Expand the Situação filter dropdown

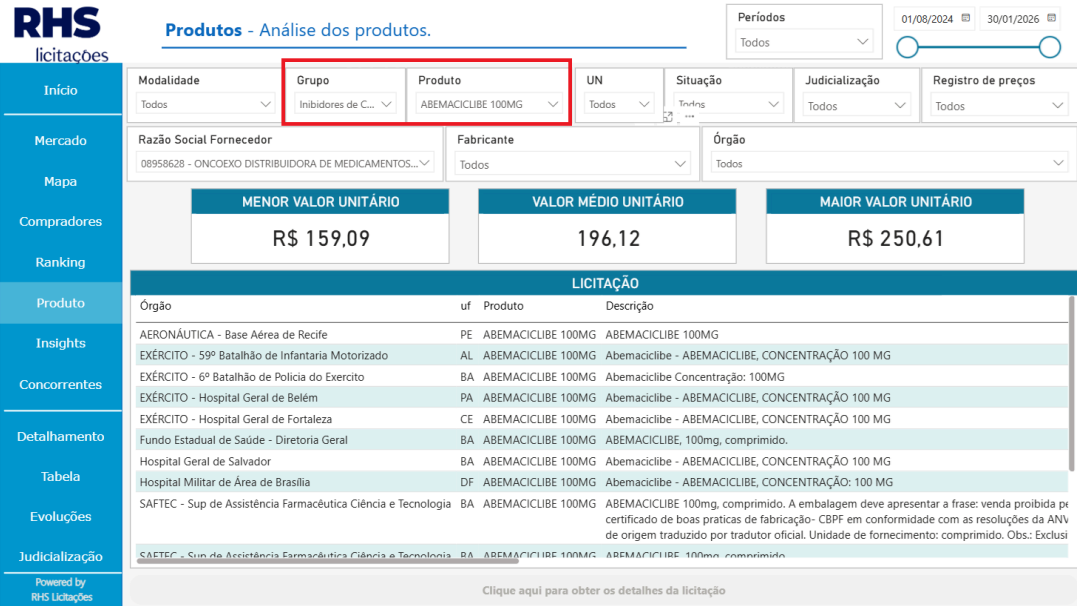click(x=727, y=104)
